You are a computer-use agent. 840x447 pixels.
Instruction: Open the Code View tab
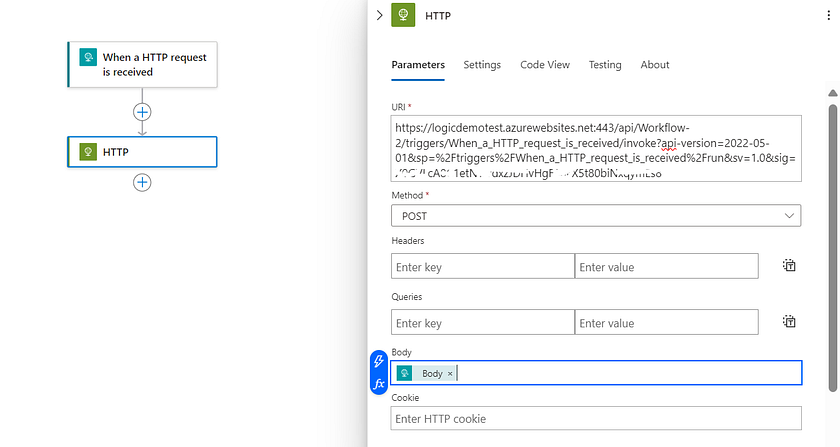545,65
